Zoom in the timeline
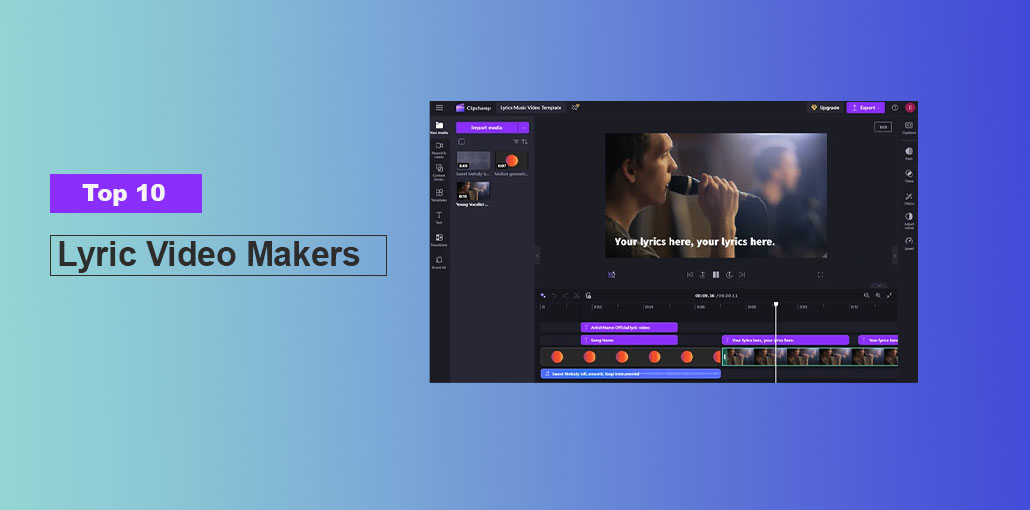The height and width of the screenshot is (510, 1030). (878, 295)
